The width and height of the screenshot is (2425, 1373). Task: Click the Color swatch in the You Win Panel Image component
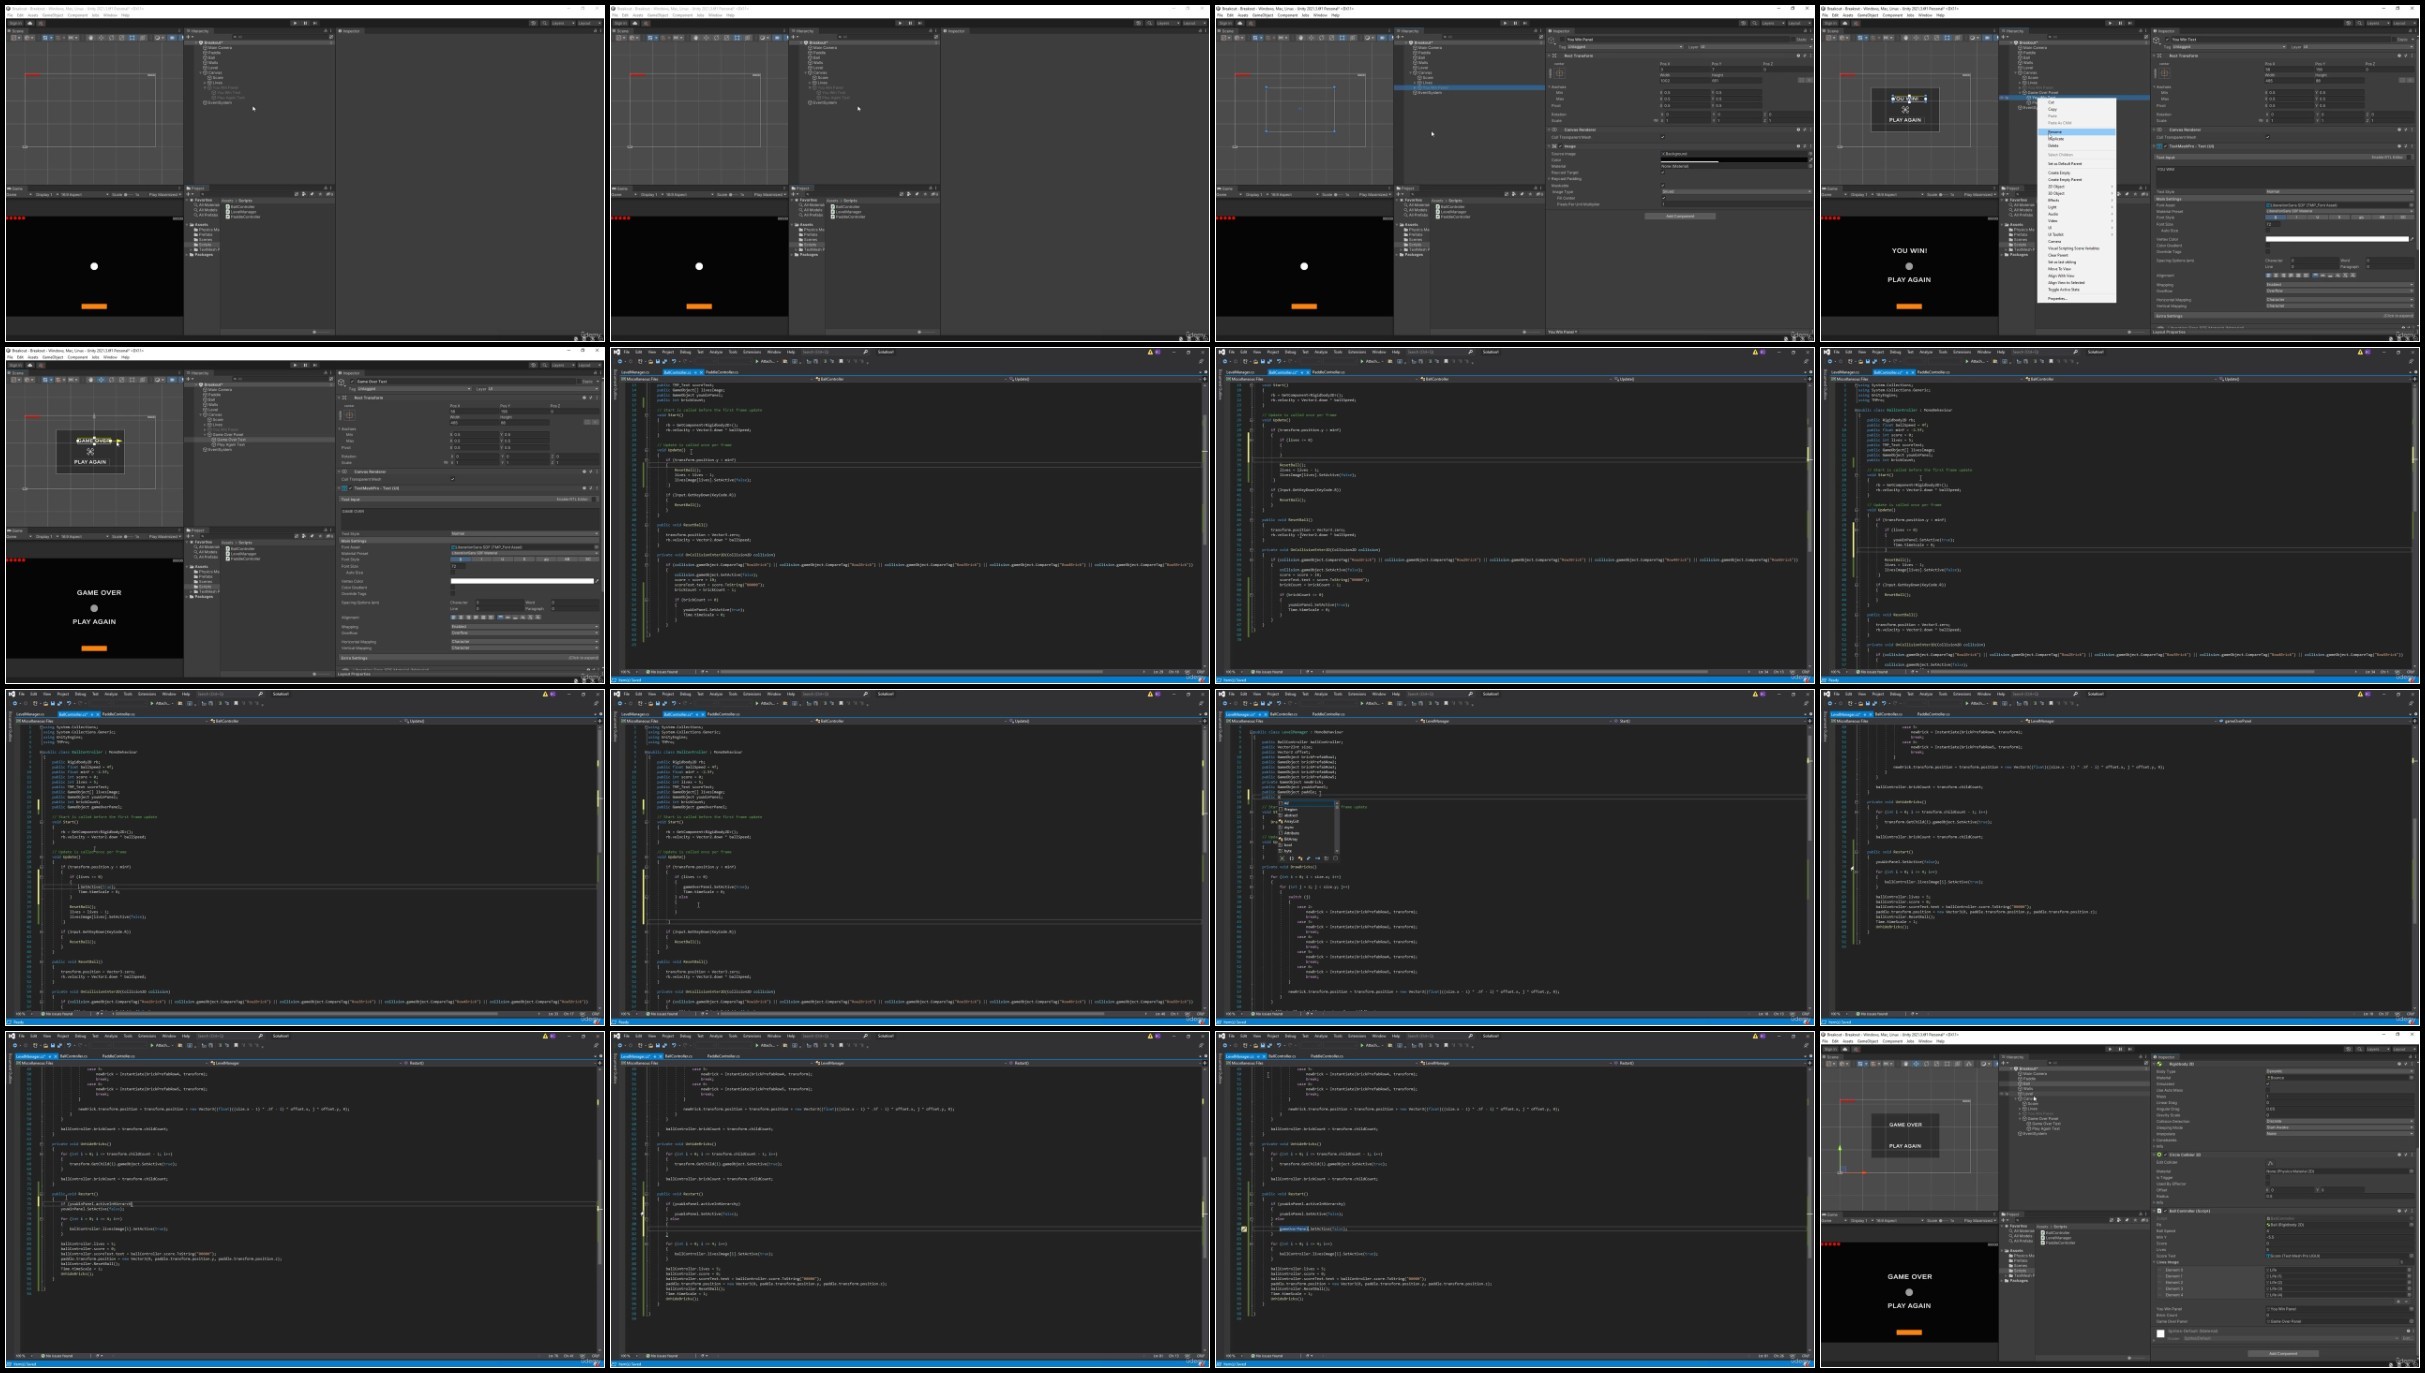(x=1734, y=160)
